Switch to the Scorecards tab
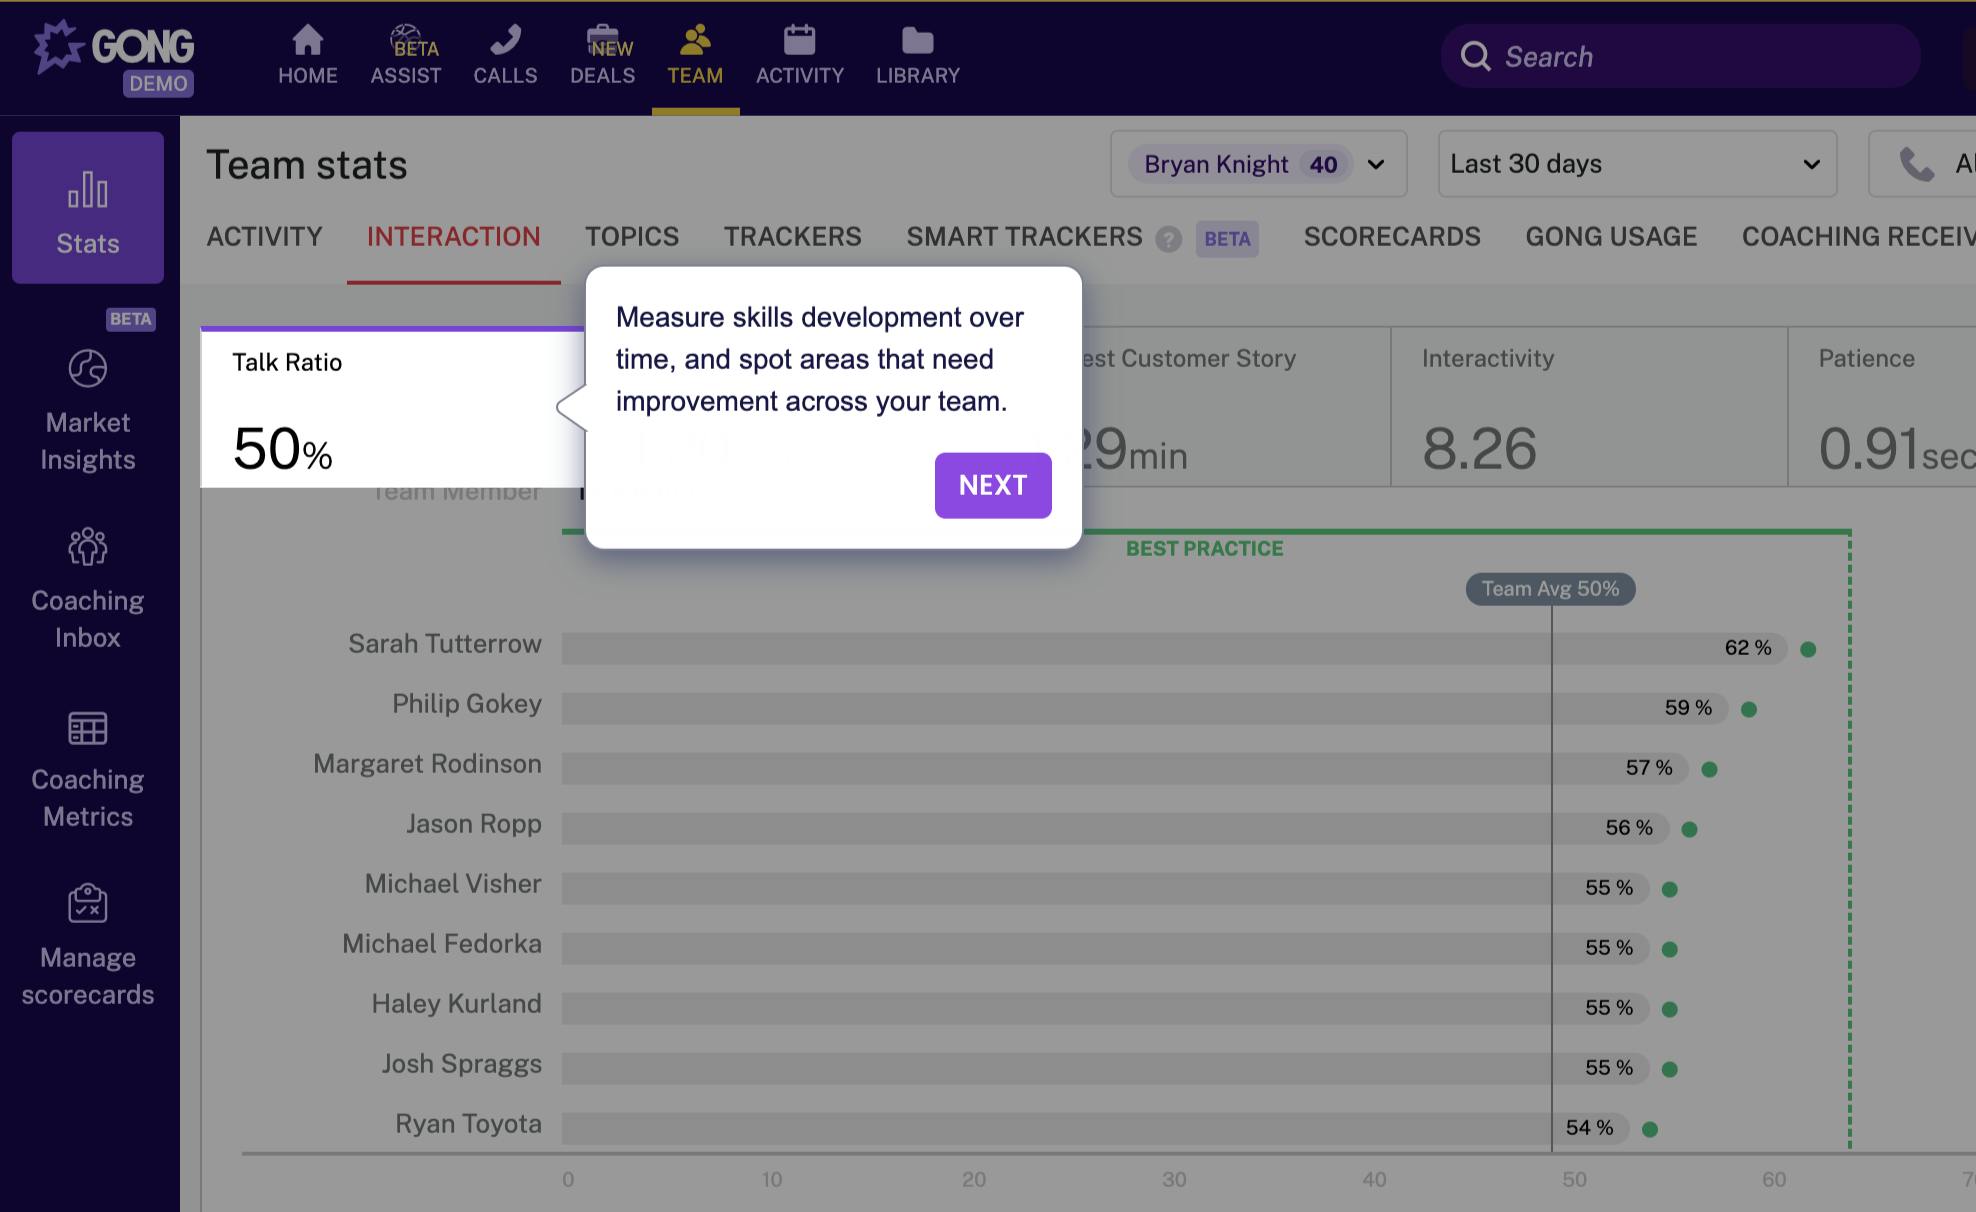1976x1212 pixels. coord(1391,237)
